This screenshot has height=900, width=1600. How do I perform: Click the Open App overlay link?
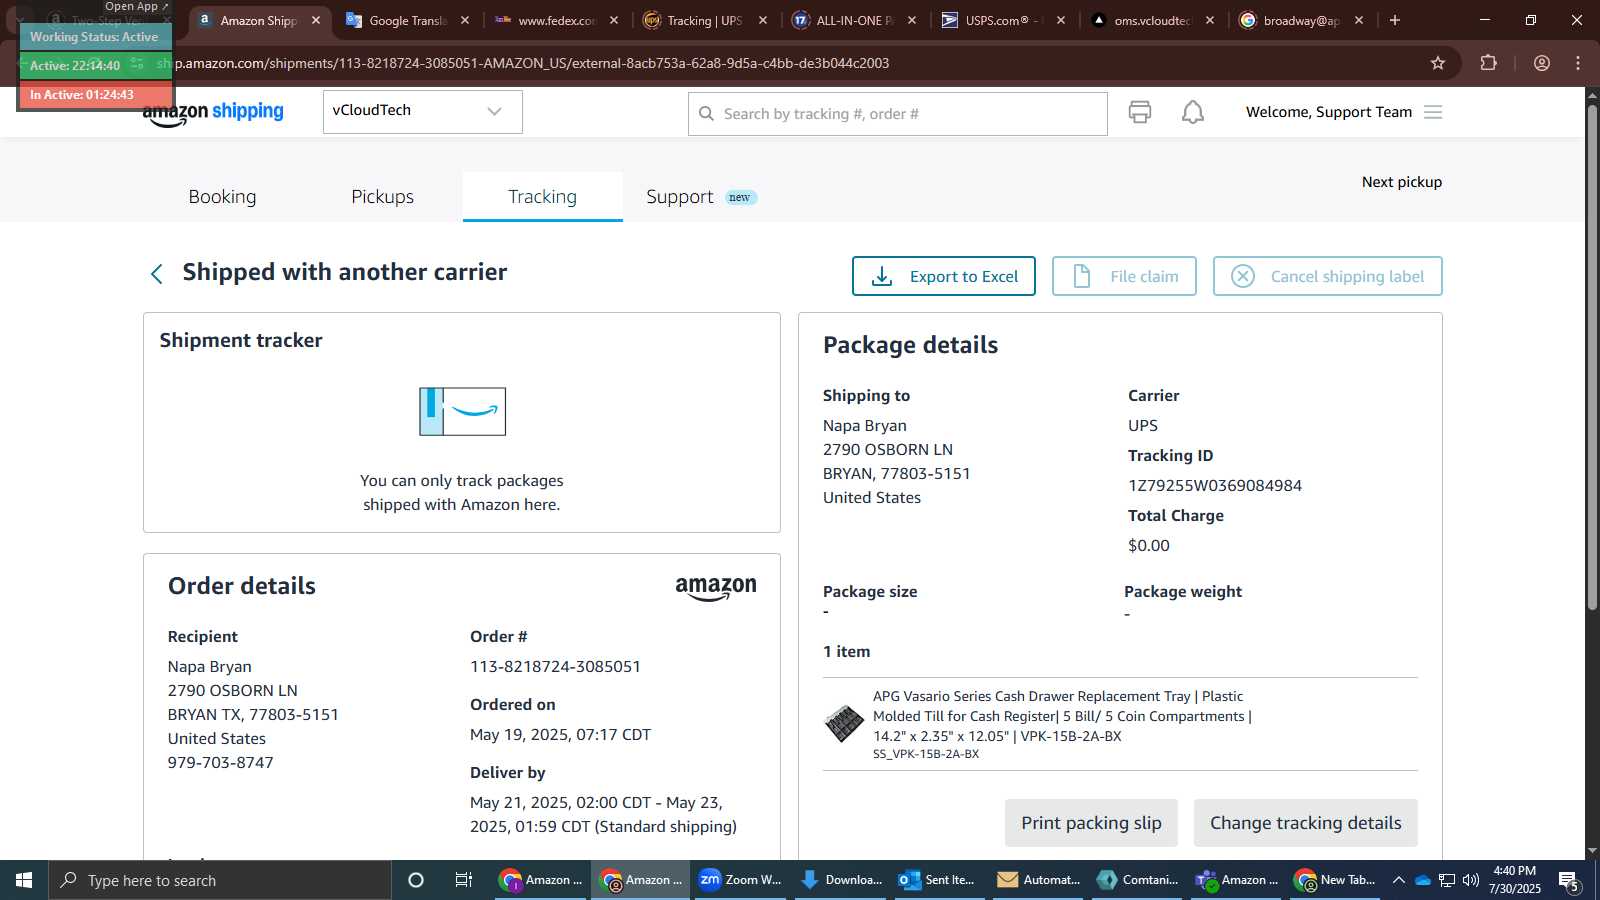[137, 6]
